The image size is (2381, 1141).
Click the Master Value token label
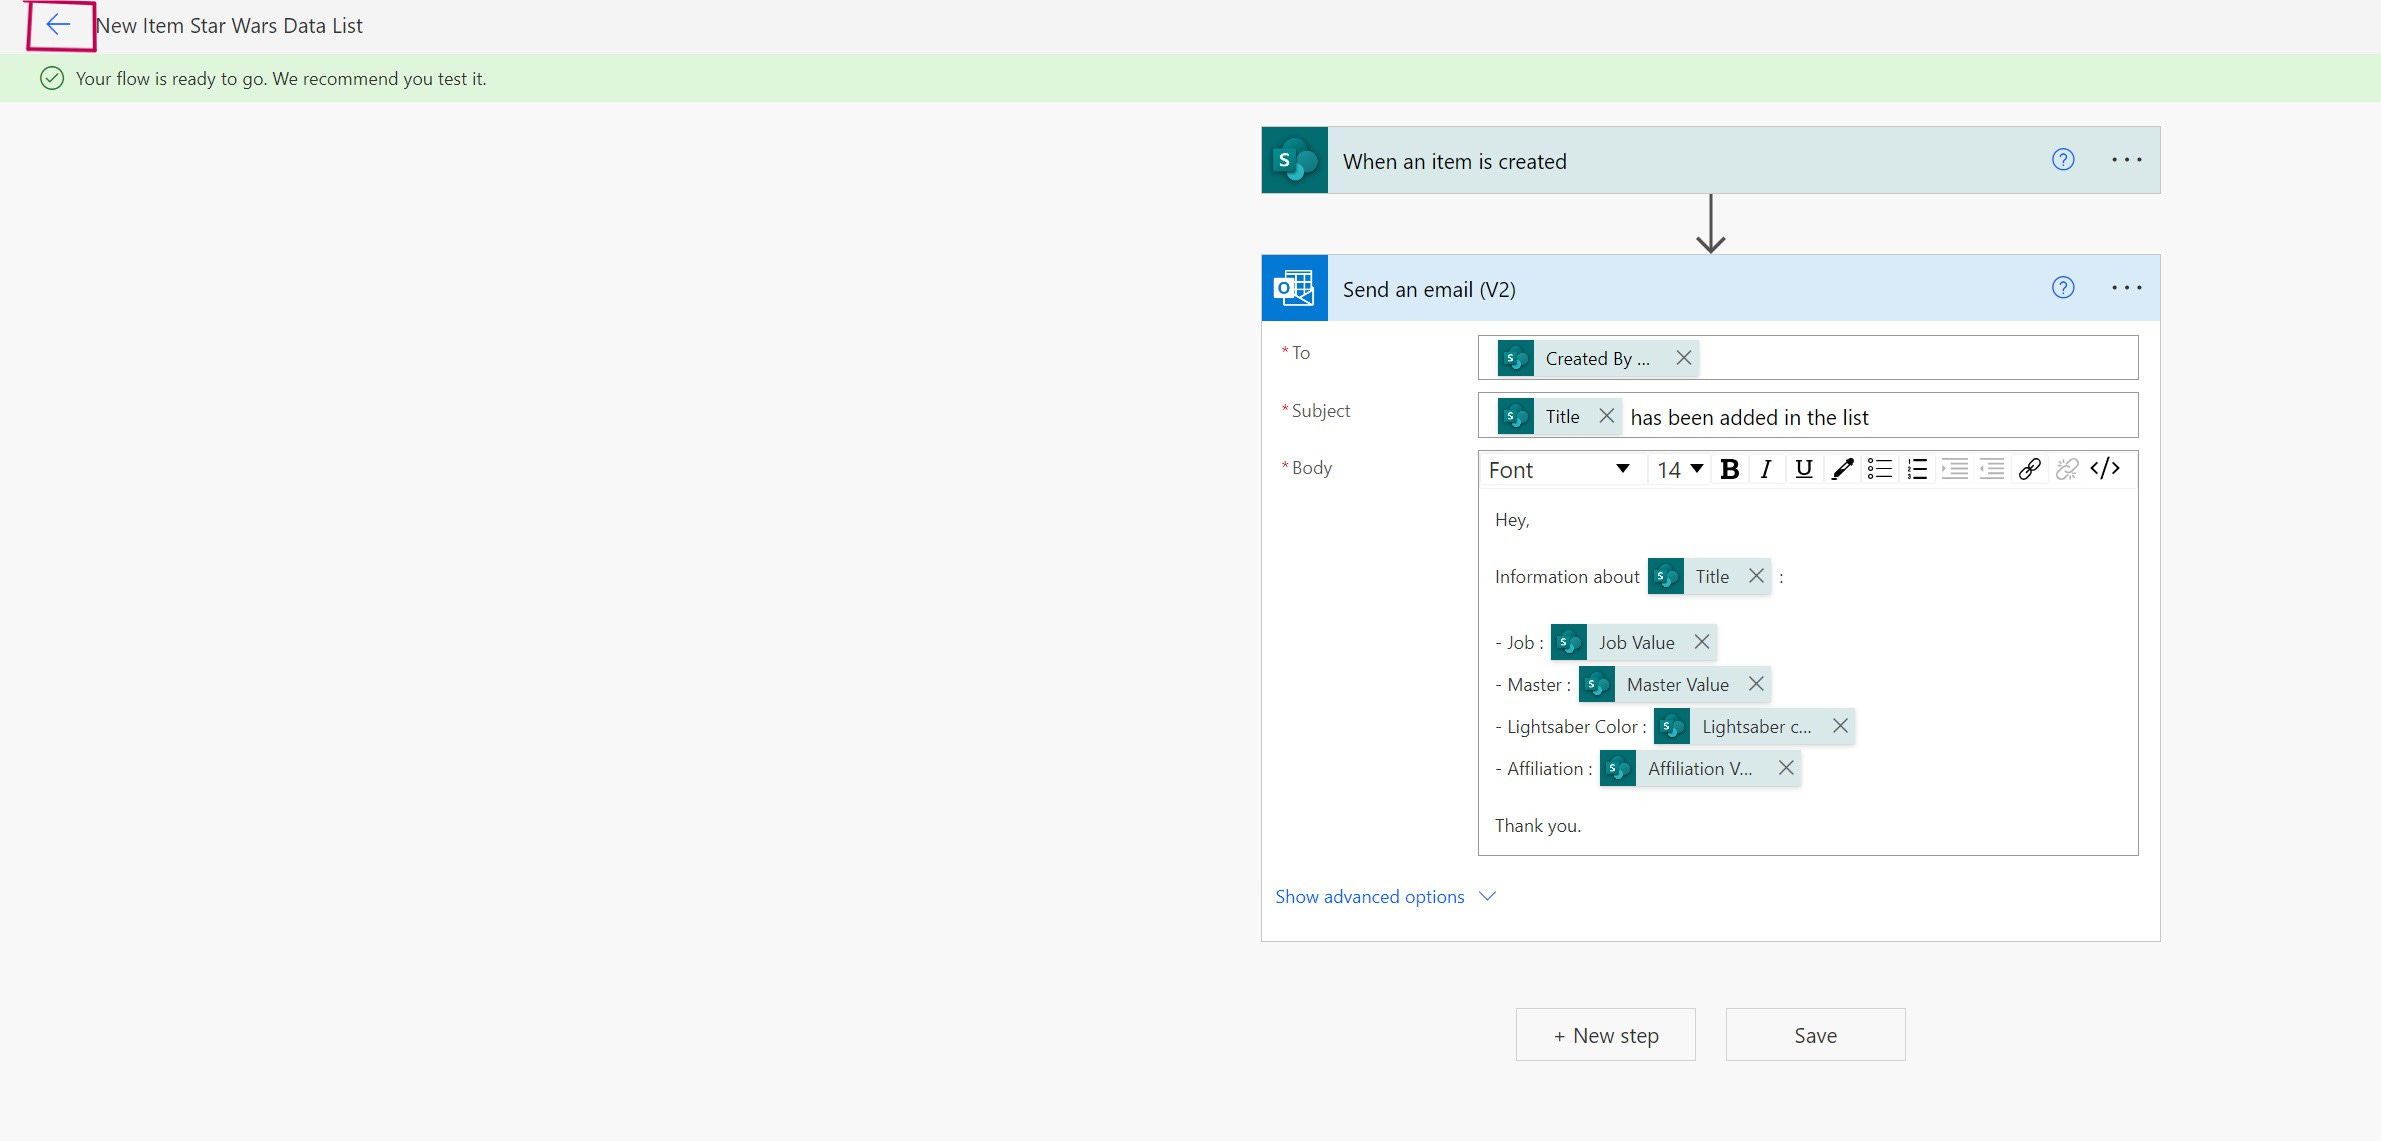(x=1677, y=685)
